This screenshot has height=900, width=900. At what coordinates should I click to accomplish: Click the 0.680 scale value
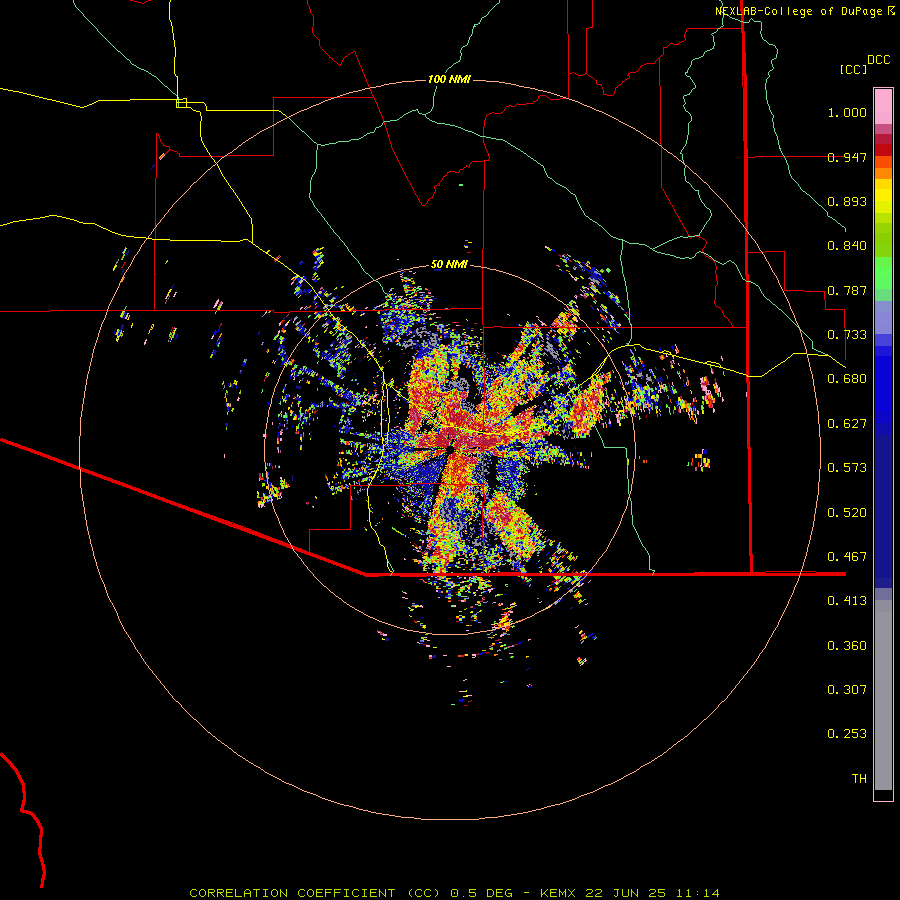point(847,379)
